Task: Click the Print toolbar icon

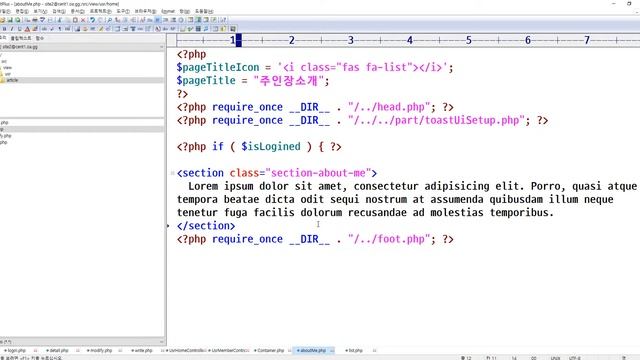Action: point(35,20)
